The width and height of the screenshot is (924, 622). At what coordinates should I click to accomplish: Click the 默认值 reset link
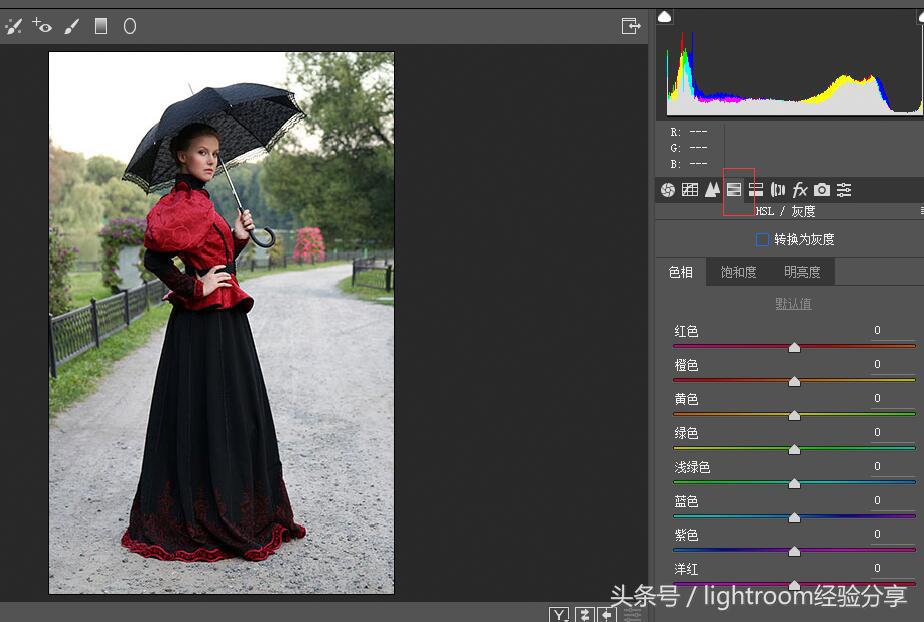pyautogui.click(x=793, y=303)
